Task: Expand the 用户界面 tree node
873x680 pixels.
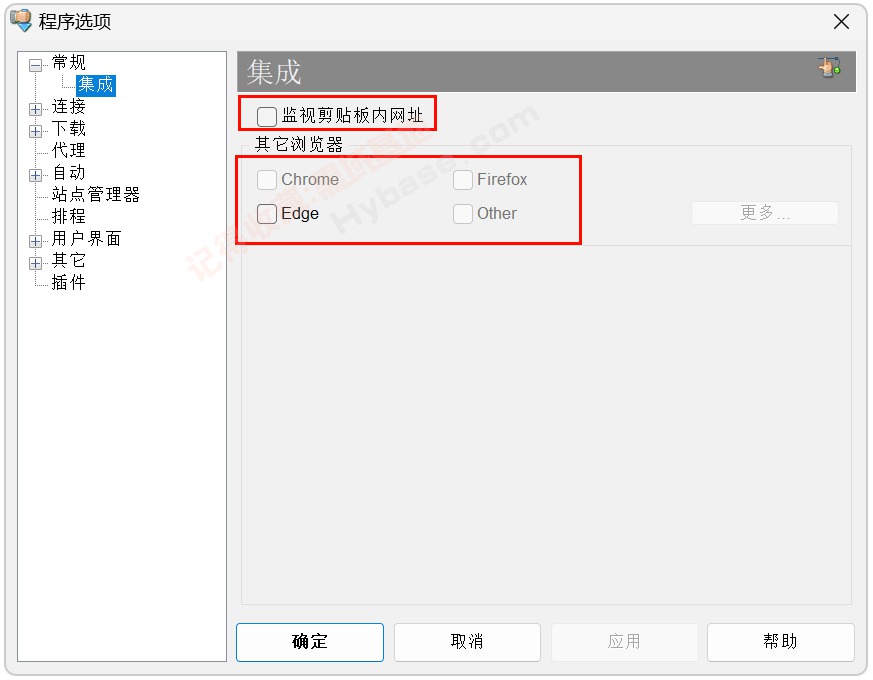Action: (x=34, y=239)
